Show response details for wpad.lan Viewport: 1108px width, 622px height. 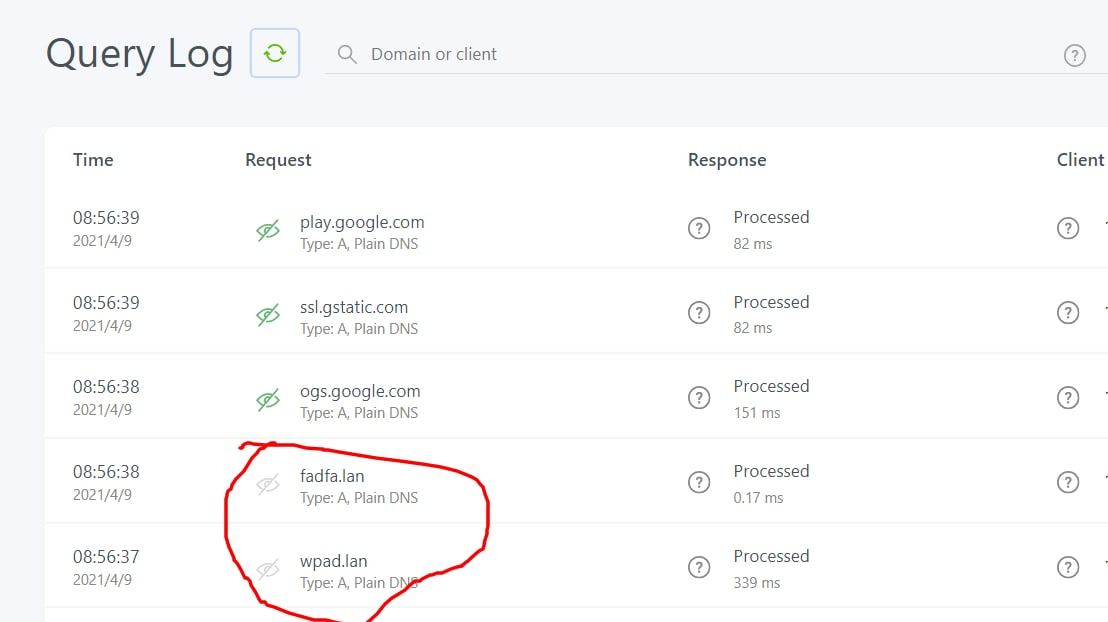tap(699, 567)
